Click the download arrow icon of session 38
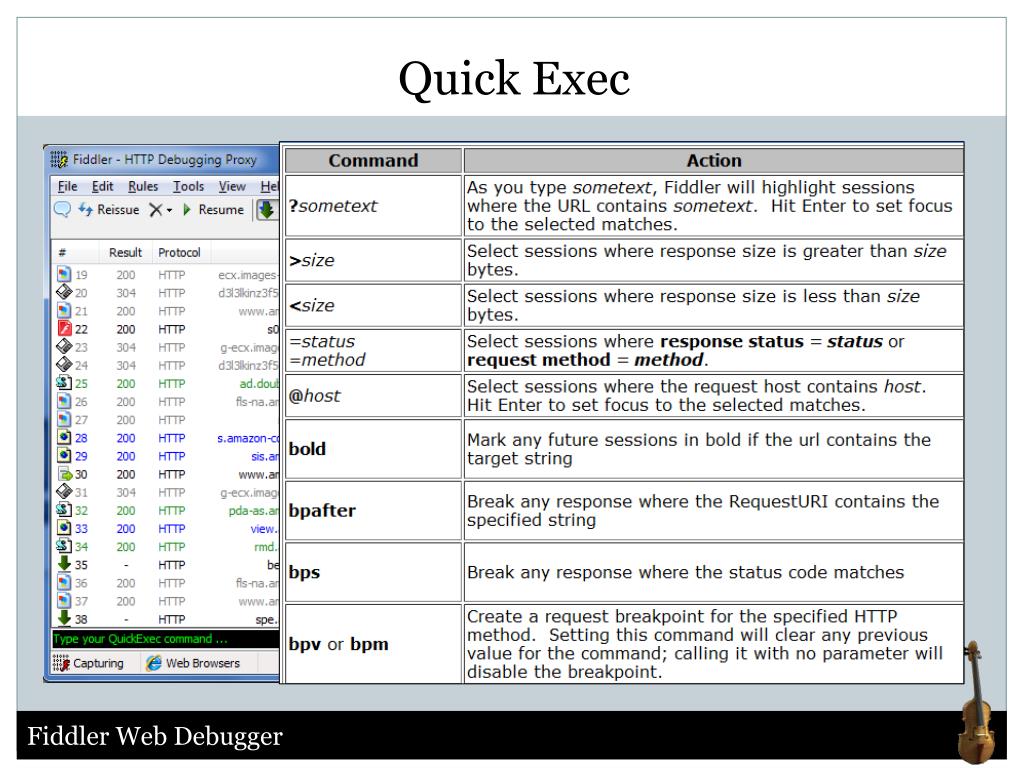This screenshot has width=1024, height=768. (63, 617)
